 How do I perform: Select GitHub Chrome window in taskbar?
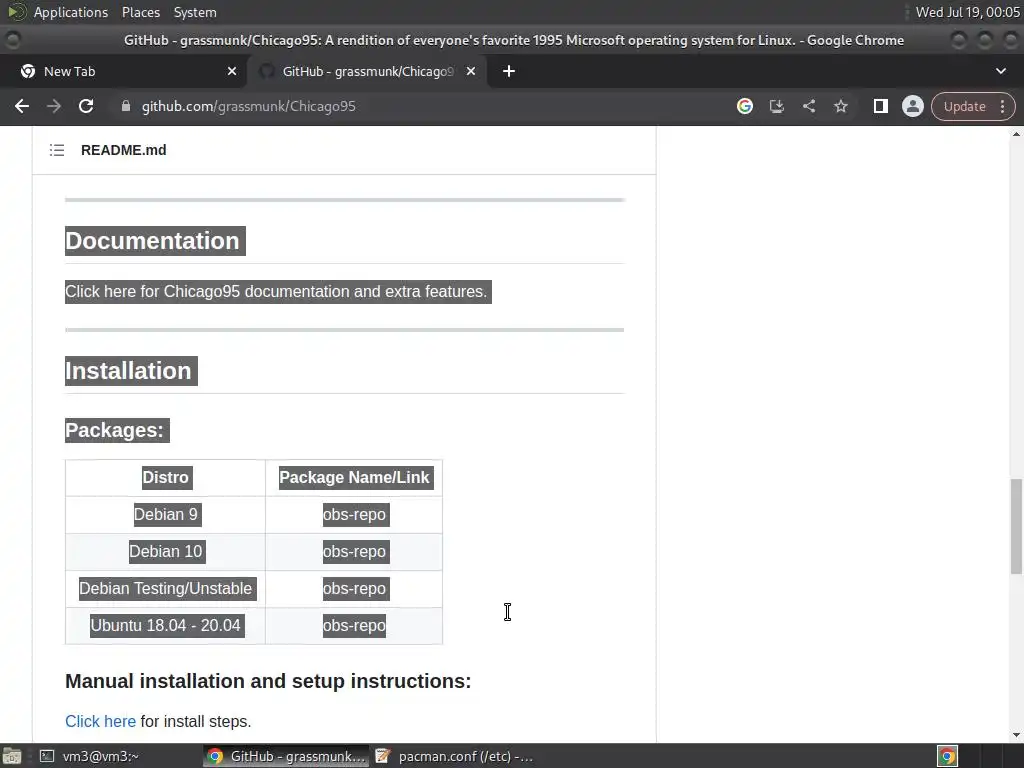(286, 756)
